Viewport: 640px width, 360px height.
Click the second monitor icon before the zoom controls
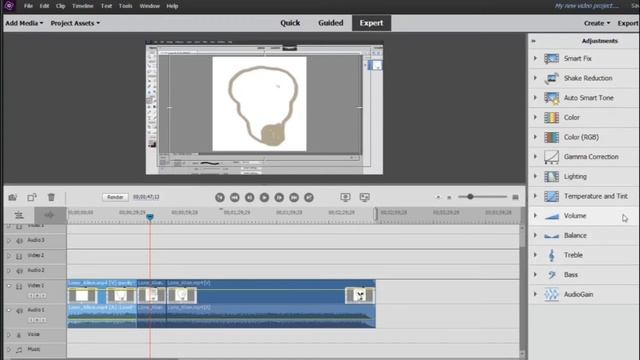(x=364, y=198)
